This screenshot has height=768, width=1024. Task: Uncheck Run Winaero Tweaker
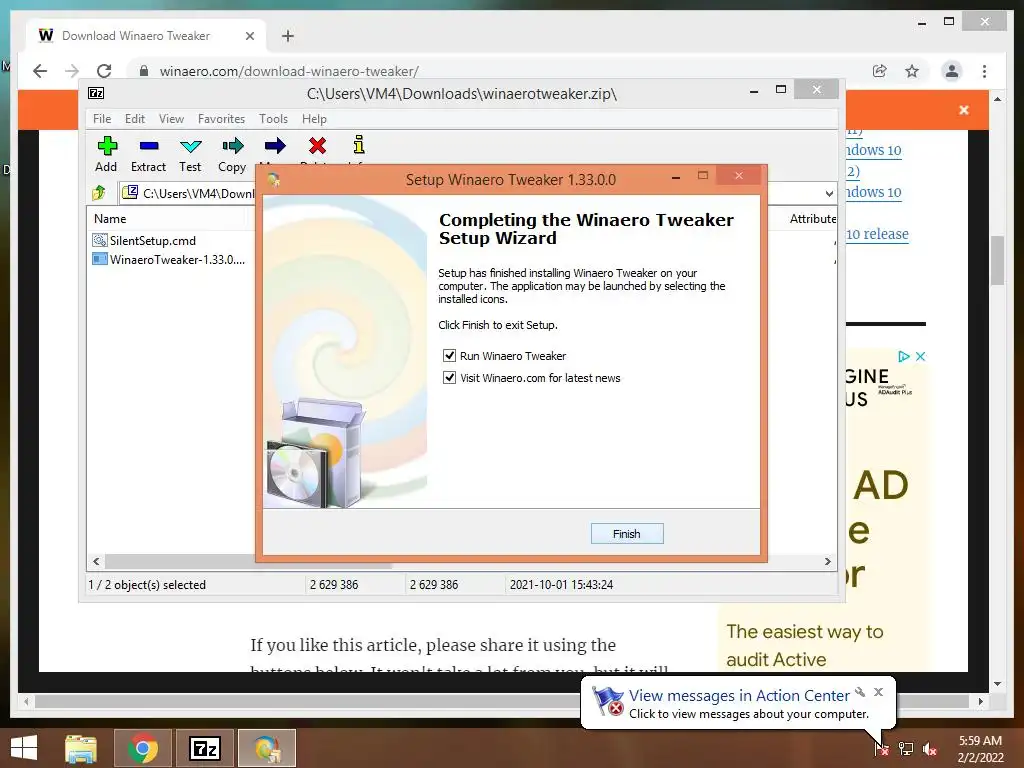click(449, 356)
